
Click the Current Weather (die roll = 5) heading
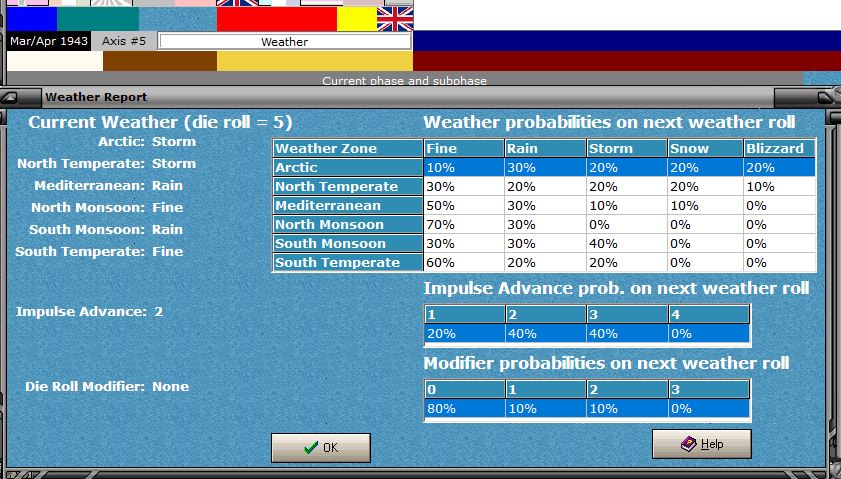click(x=160, y=122)
